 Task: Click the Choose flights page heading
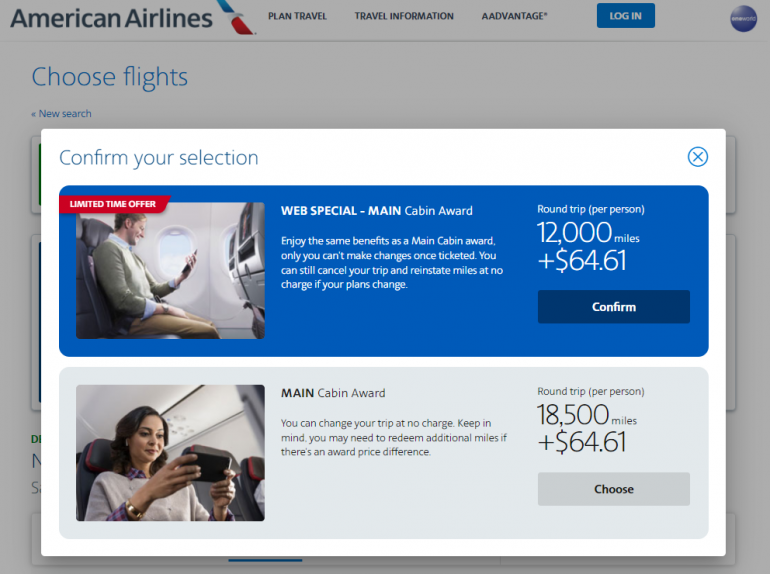point(110,77)
